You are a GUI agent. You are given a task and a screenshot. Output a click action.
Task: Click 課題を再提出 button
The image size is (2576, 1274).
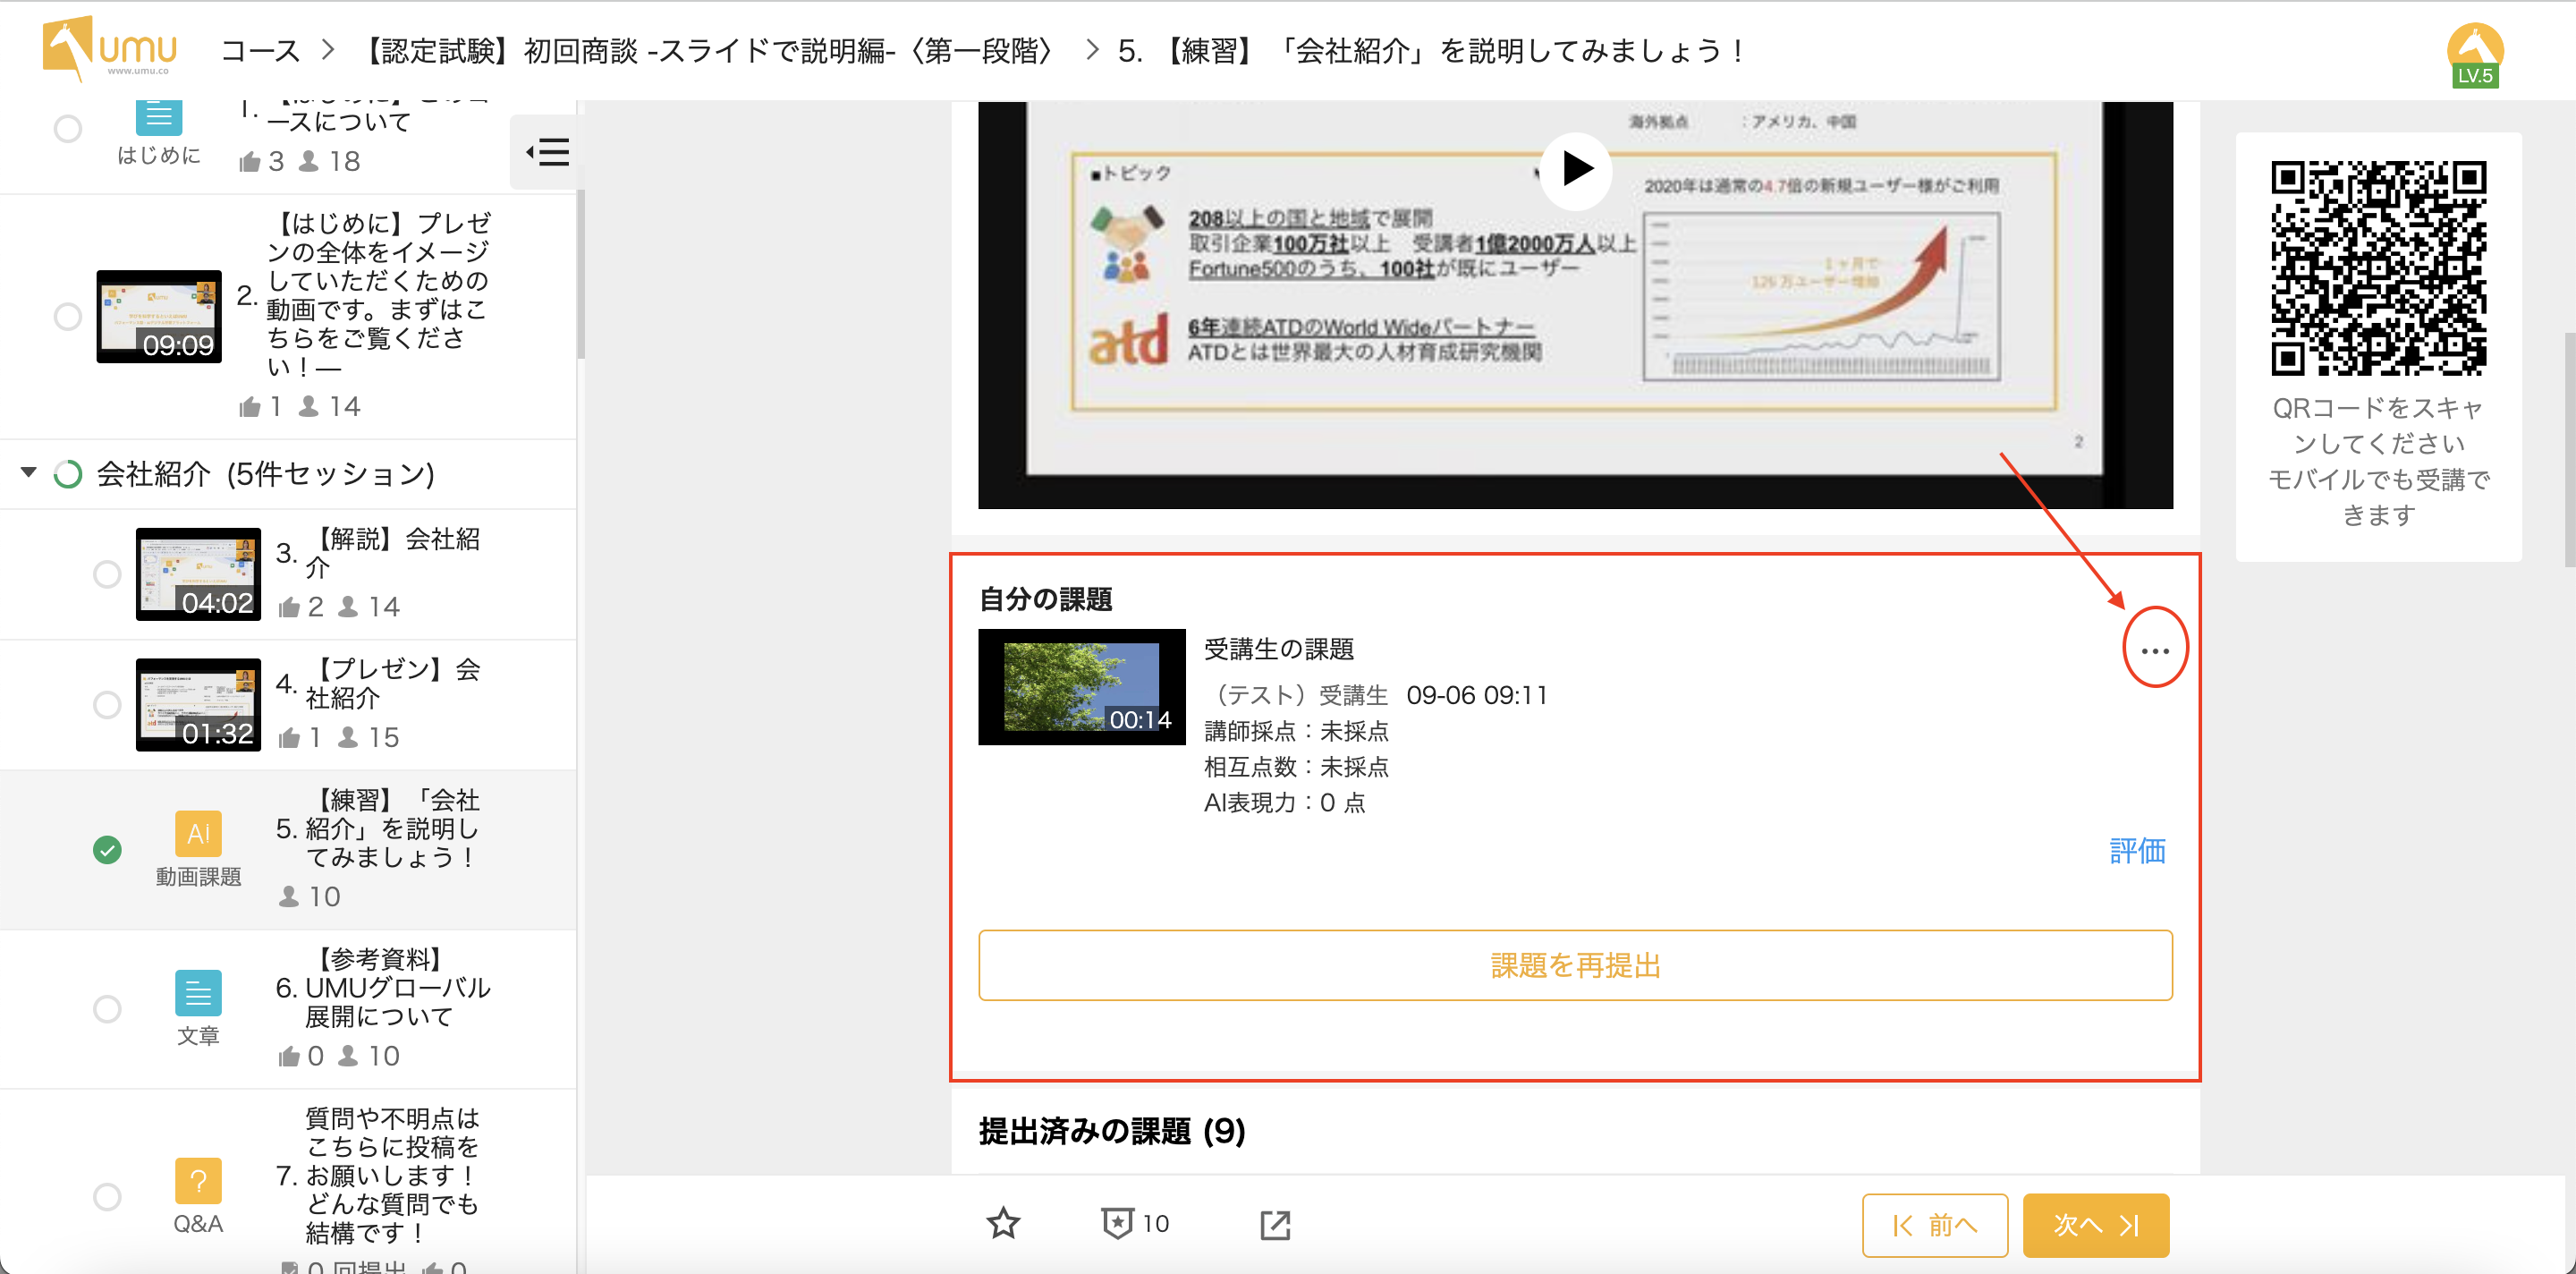click(x=1574, y=965)
